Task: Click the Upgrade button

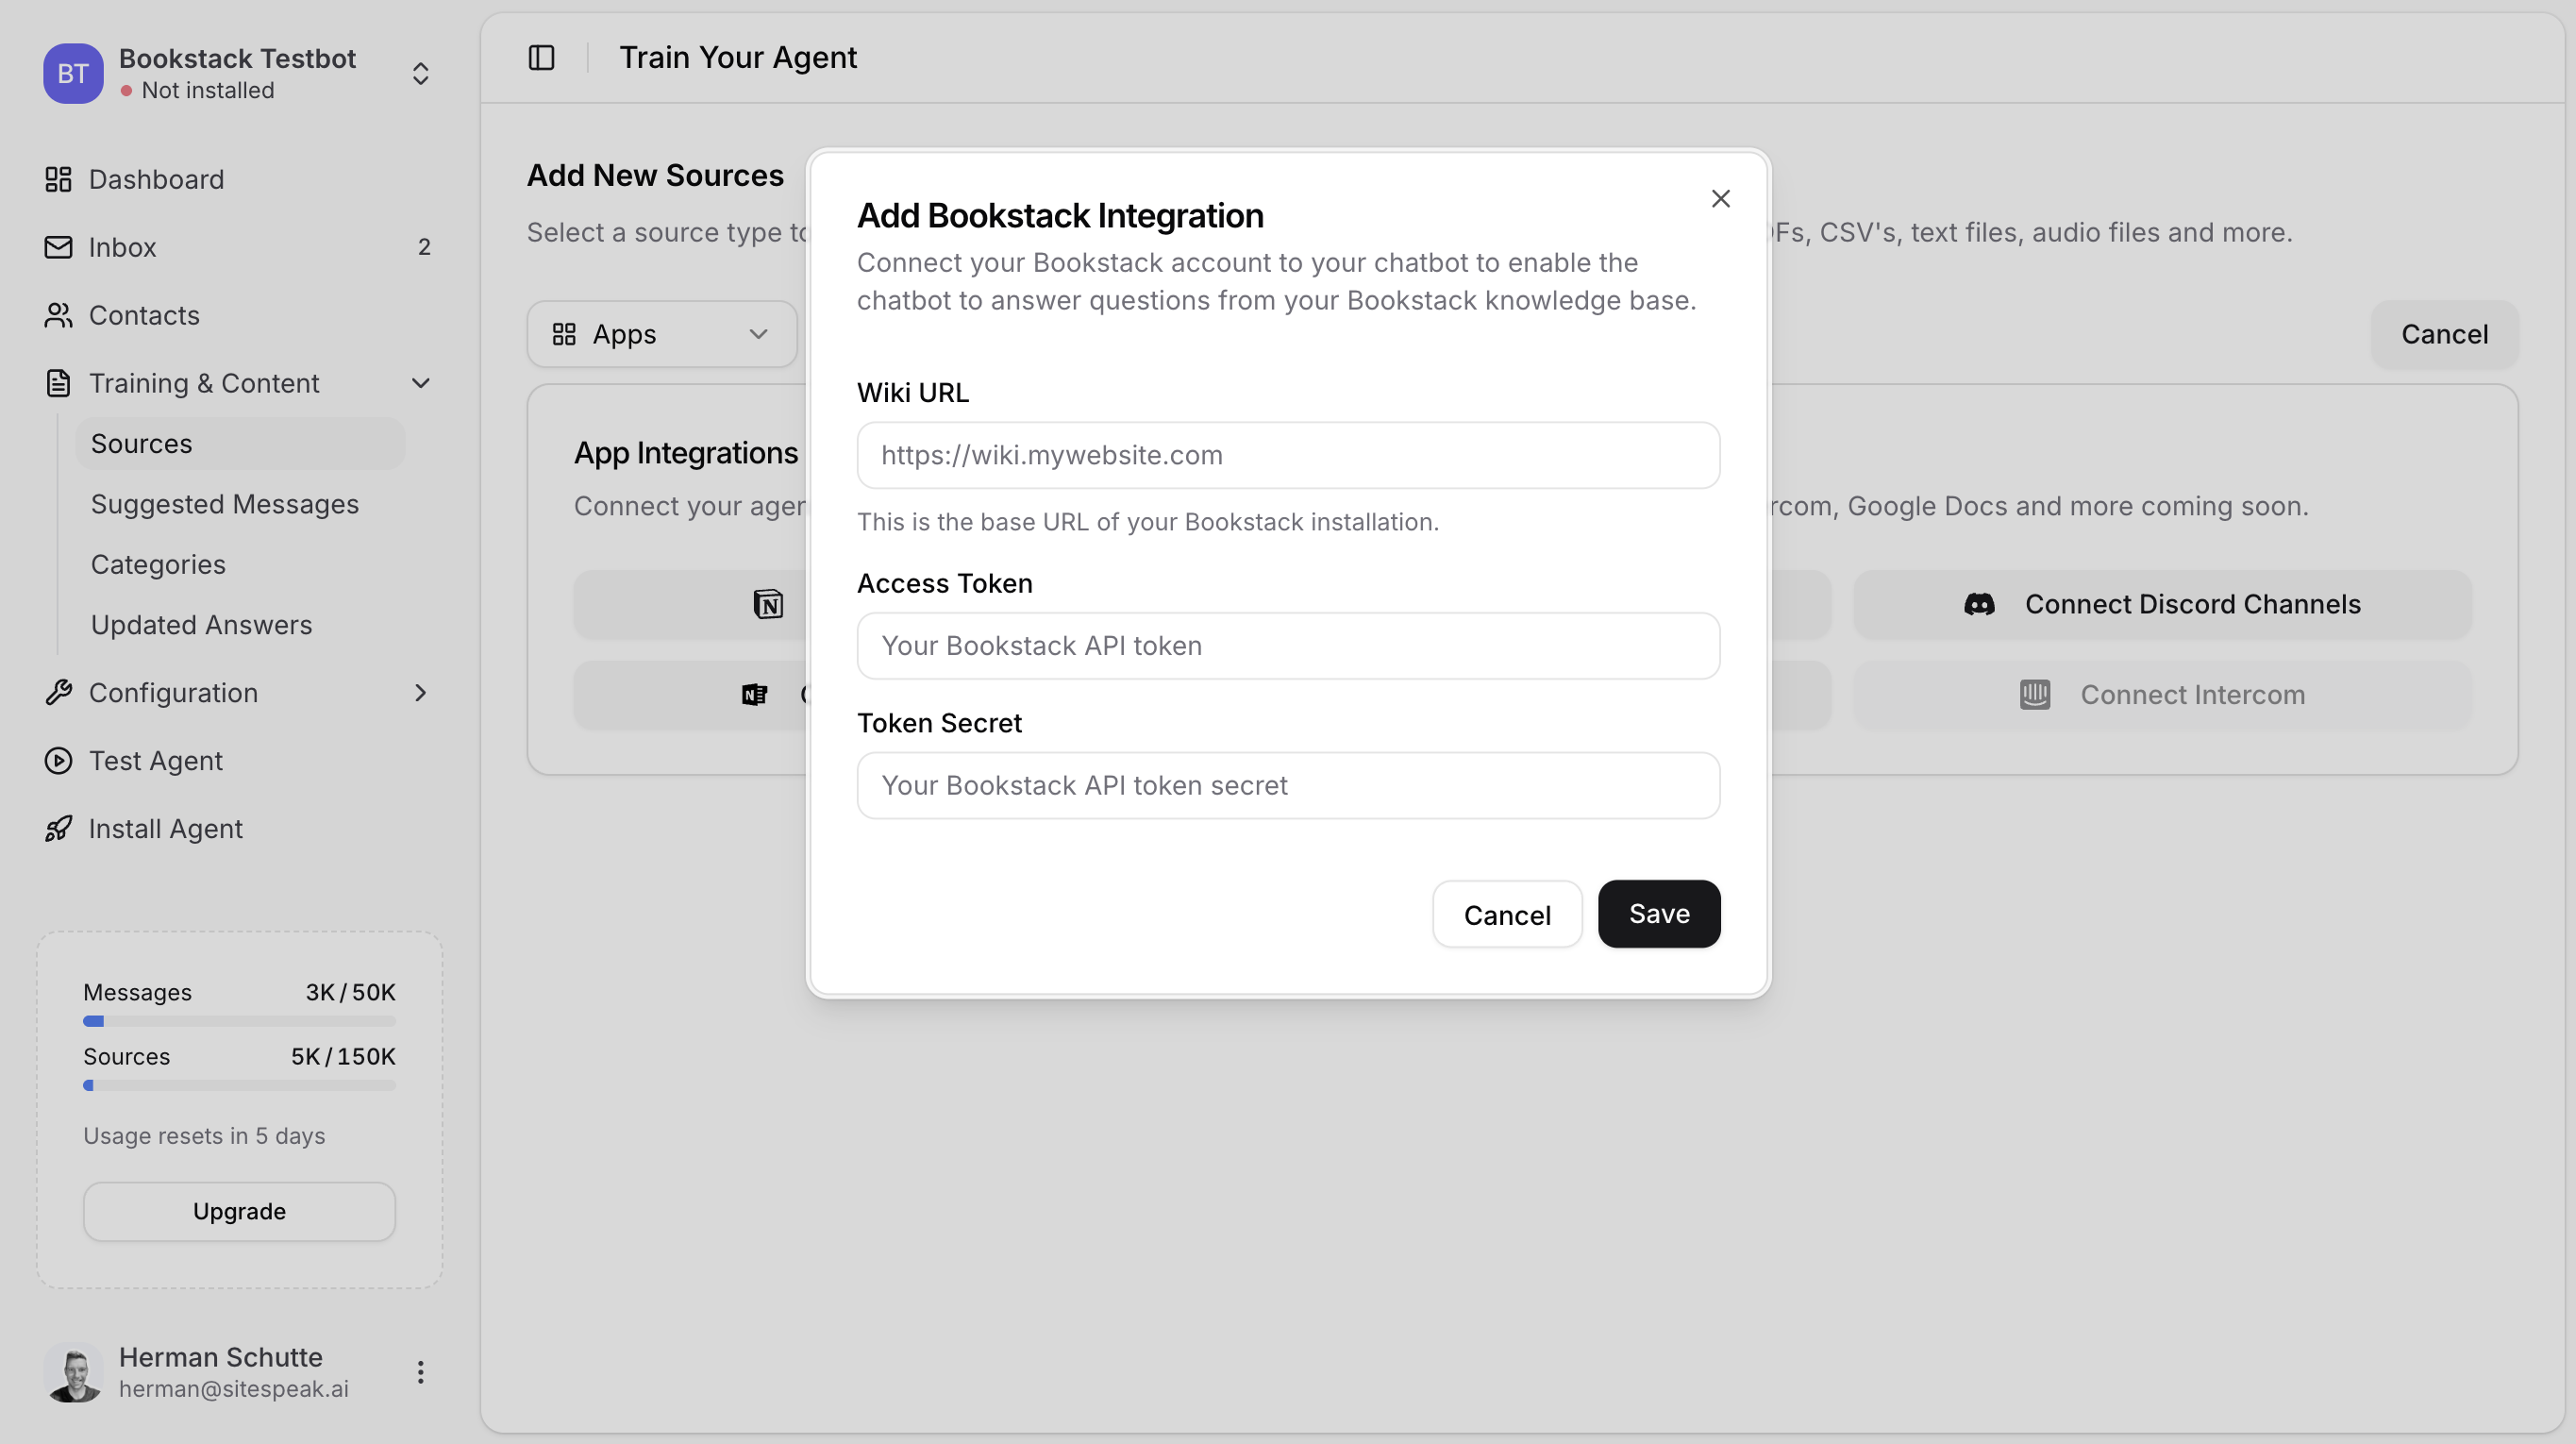Action: (238, 1211)
